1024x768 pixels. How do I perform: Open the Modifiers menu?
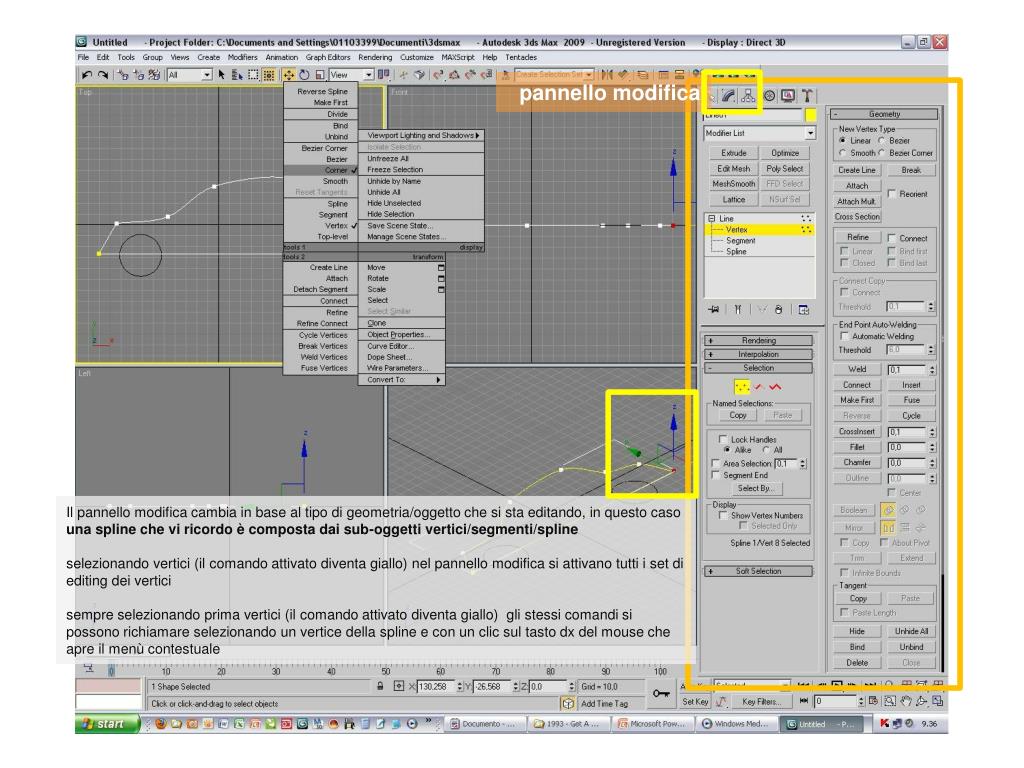(242, 57)
